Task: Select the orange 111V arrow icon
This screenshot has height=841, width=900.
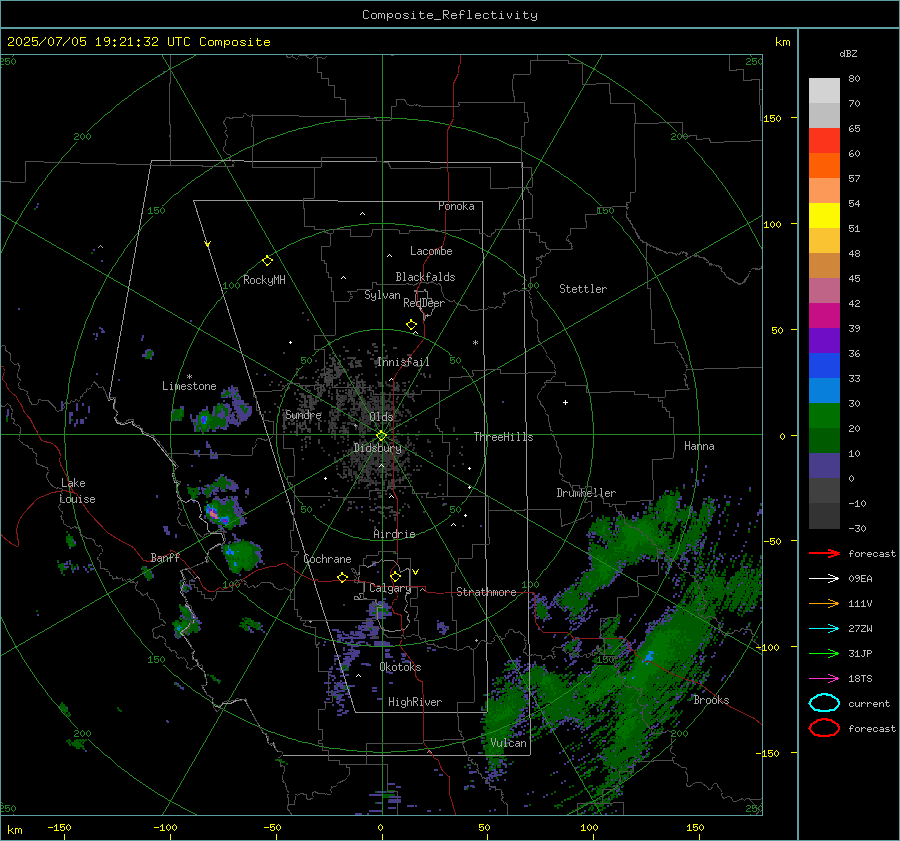Action: point(824,603)
